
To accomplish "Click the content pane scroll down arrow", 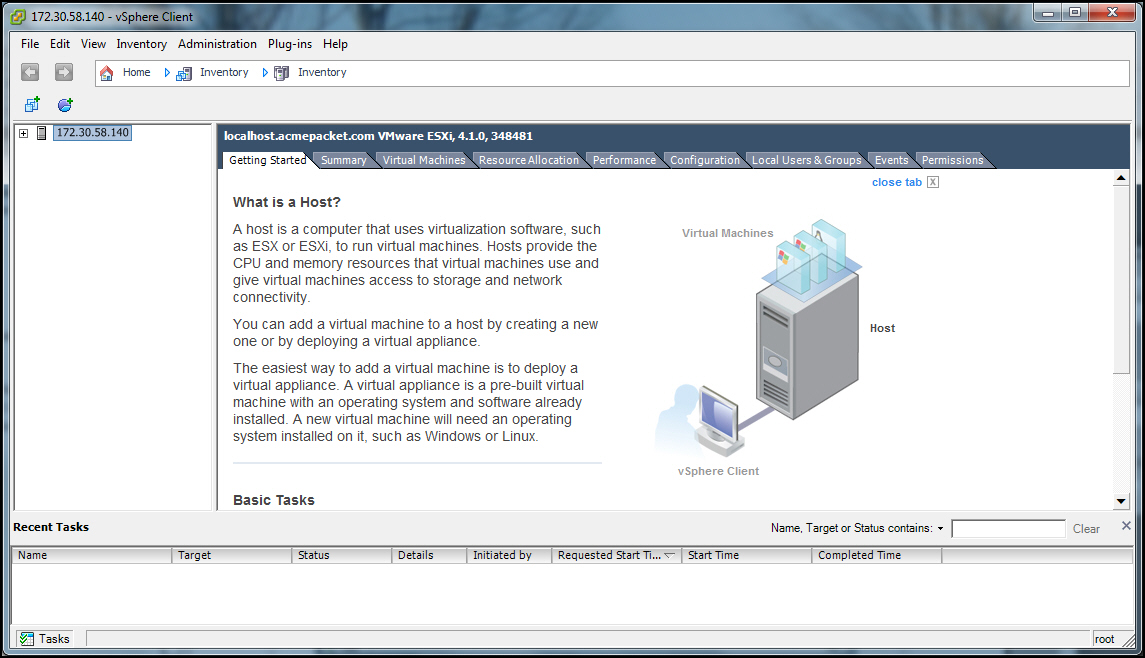I will tap(1121, 501).
